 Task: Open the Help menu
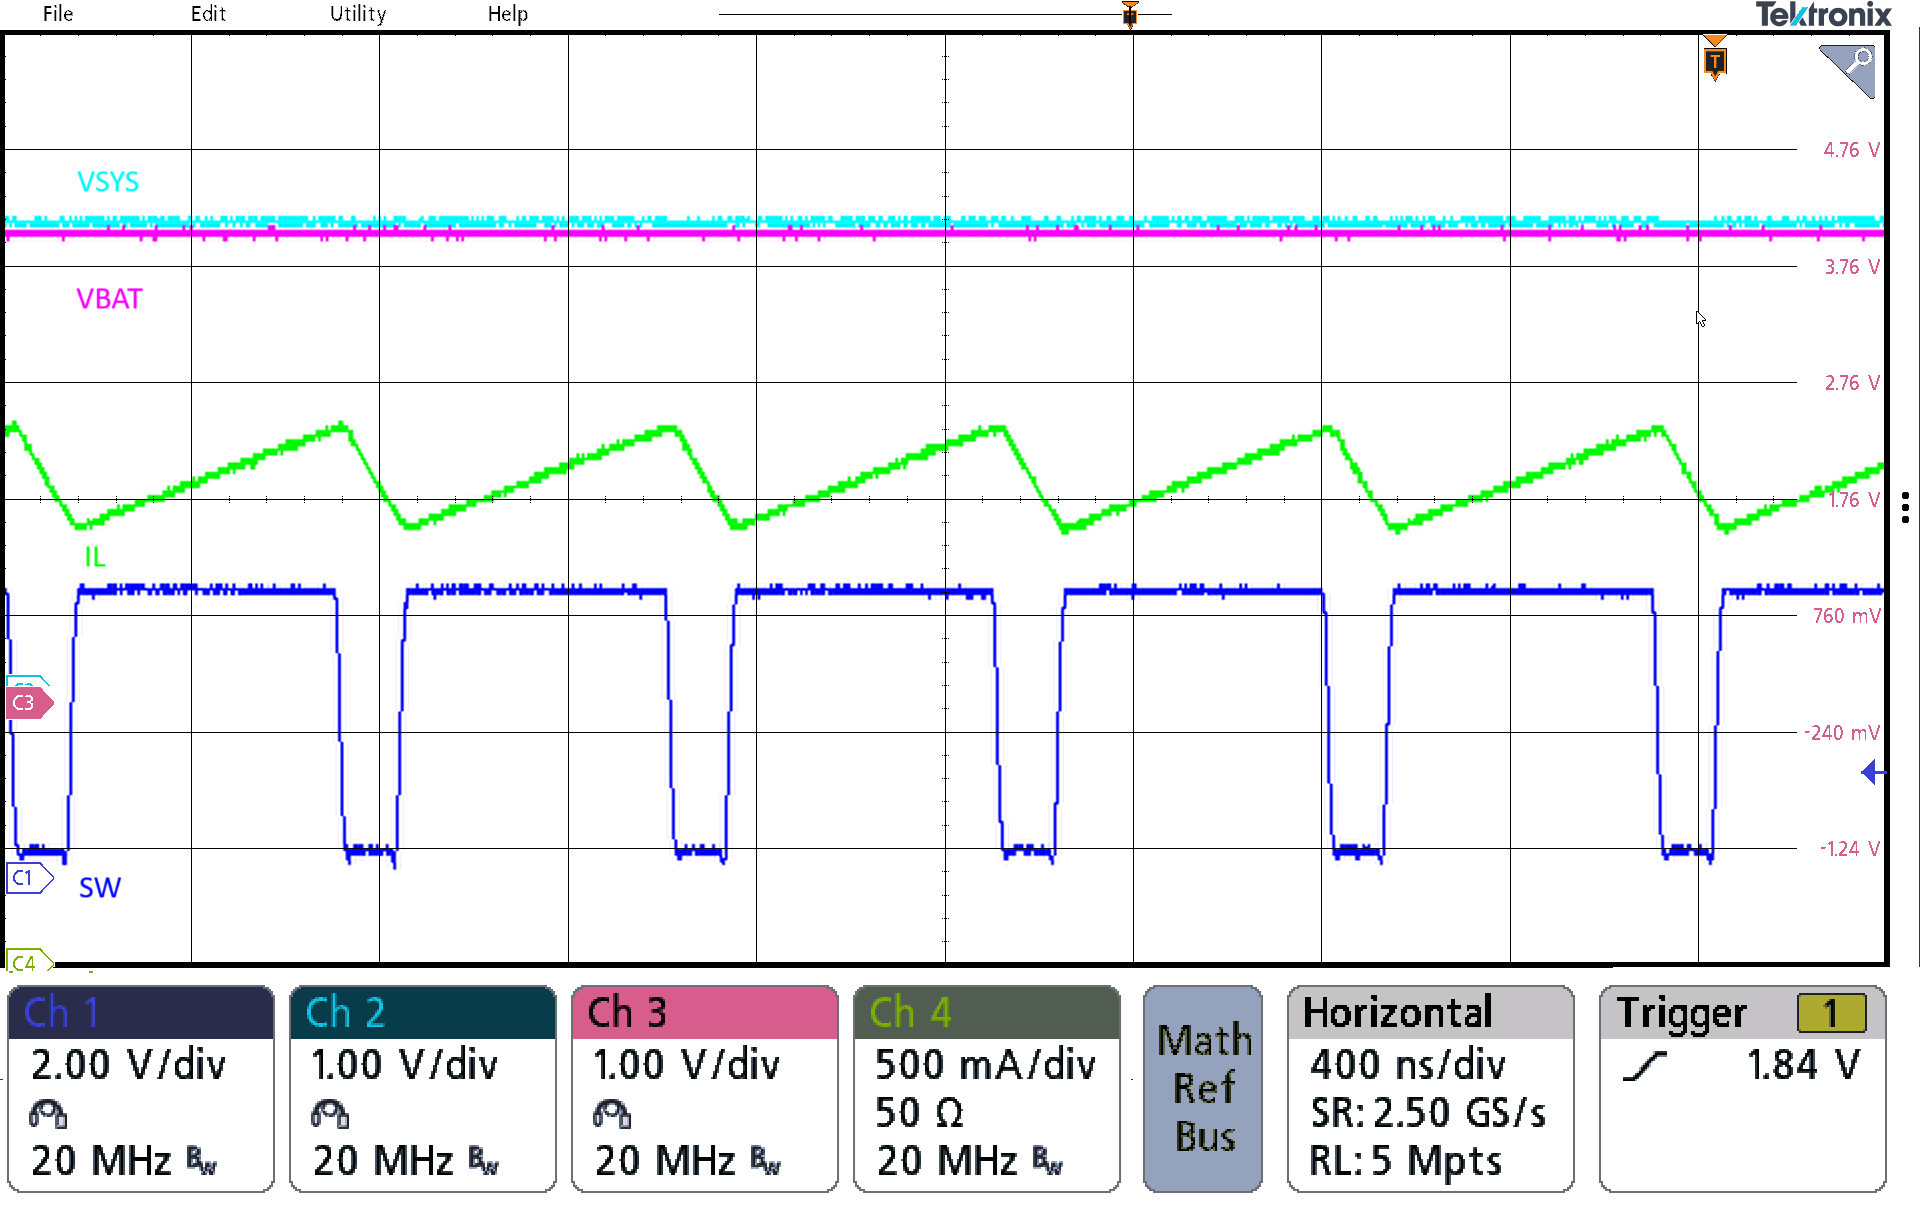pos(508,14)
